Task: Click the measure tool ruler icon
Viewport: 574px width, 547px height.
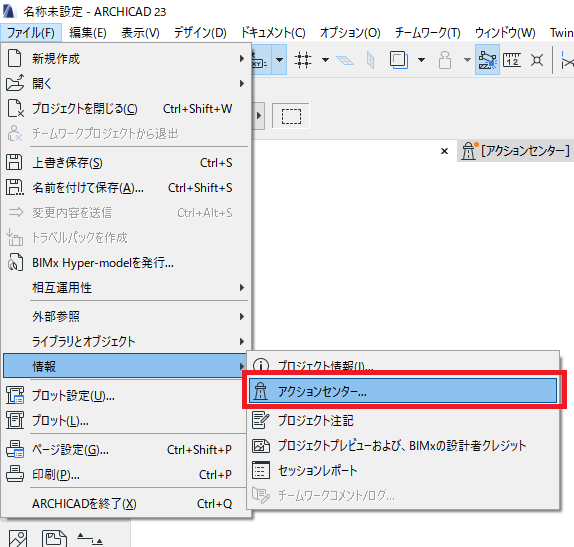Action: click(512, 60)
